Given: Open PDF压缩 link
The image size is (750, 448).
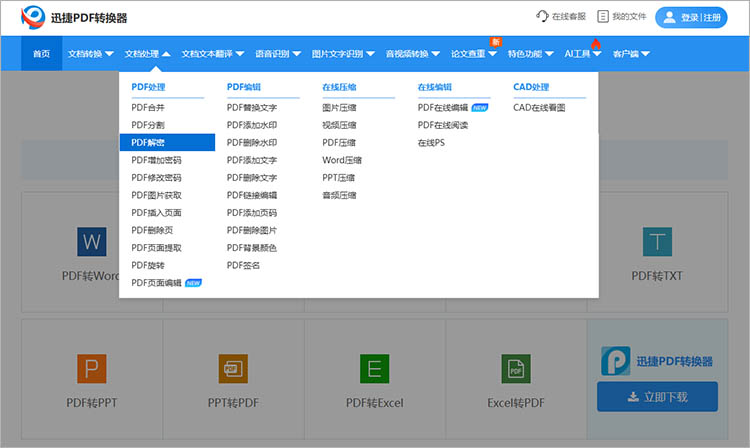Looking at the screenshot, I should click(x=339, y=142).
